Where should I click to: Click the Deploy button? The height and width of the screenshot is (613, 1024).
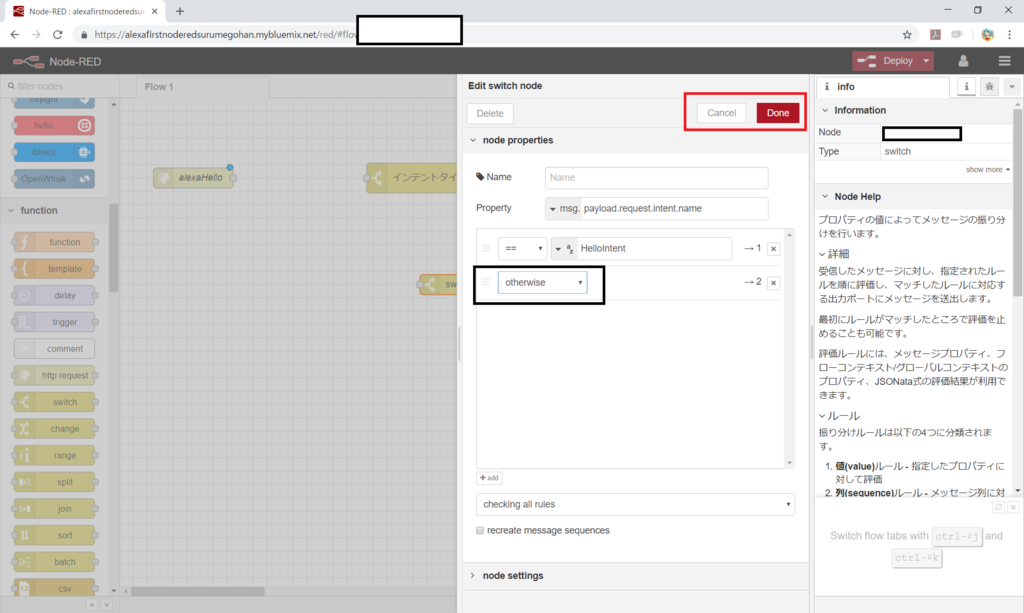pos(886,61)
